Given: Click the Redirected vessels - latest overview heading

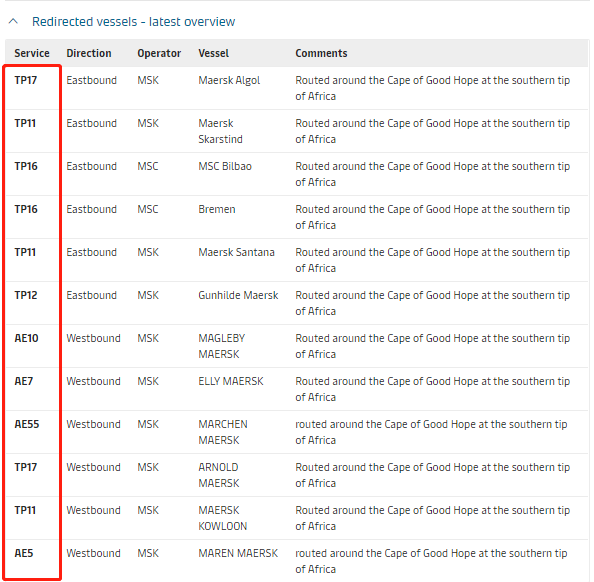Looking at the screenshot, I should tap(133, 22).
